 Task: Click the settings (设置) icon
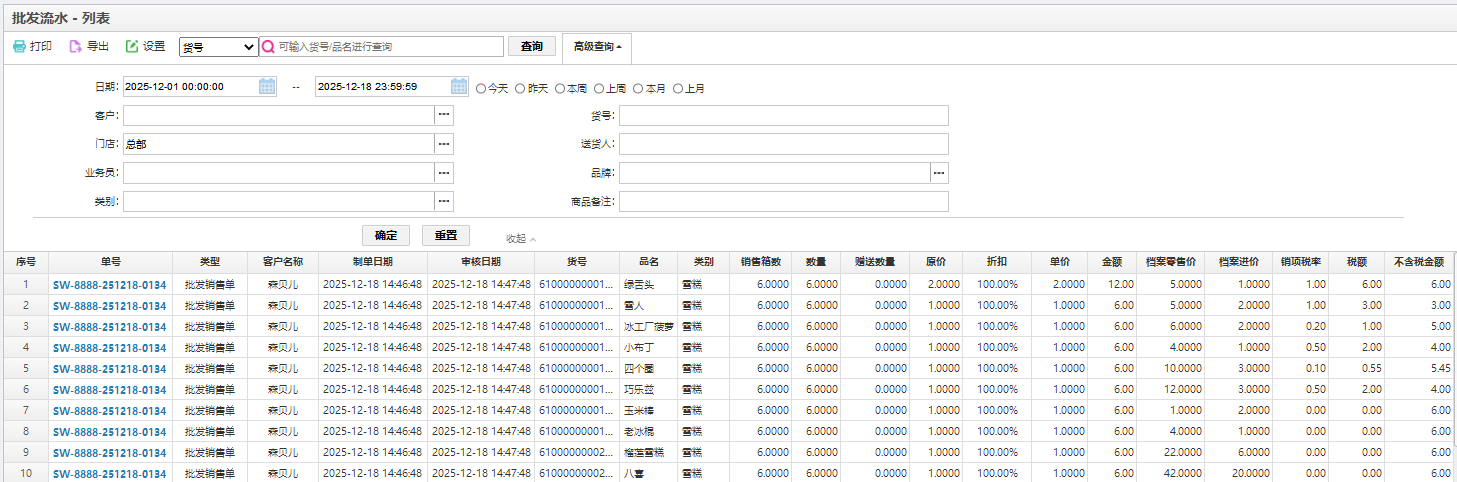pyautogui.click(x=132, y=46)
